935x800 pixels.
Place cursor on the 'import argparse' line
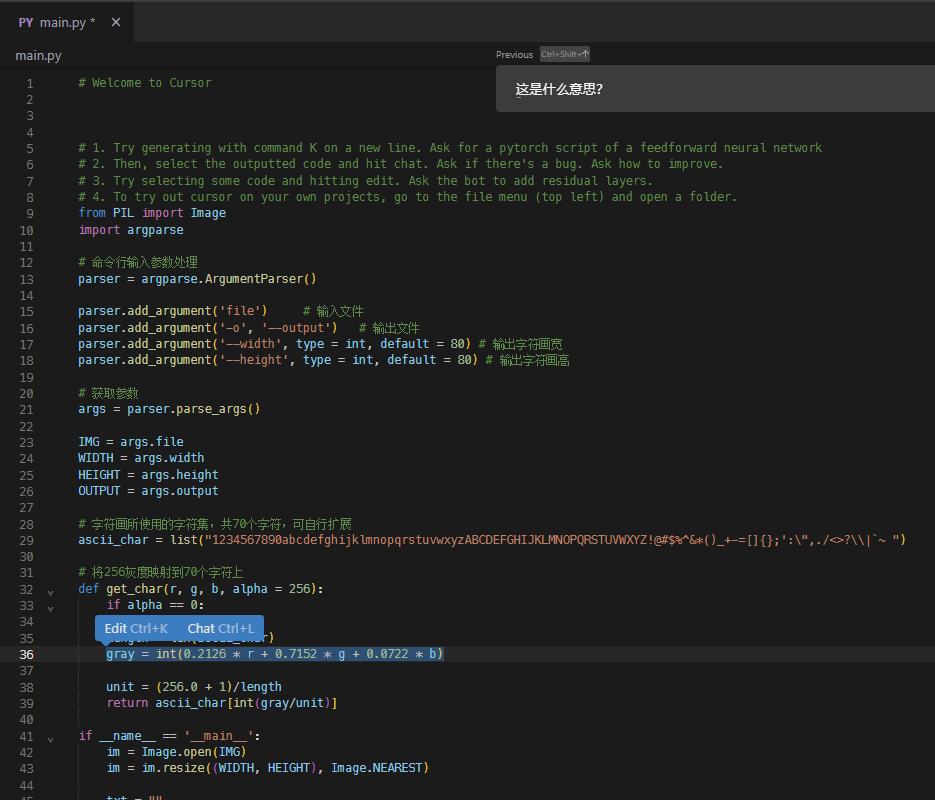click(x=131, y=230)
